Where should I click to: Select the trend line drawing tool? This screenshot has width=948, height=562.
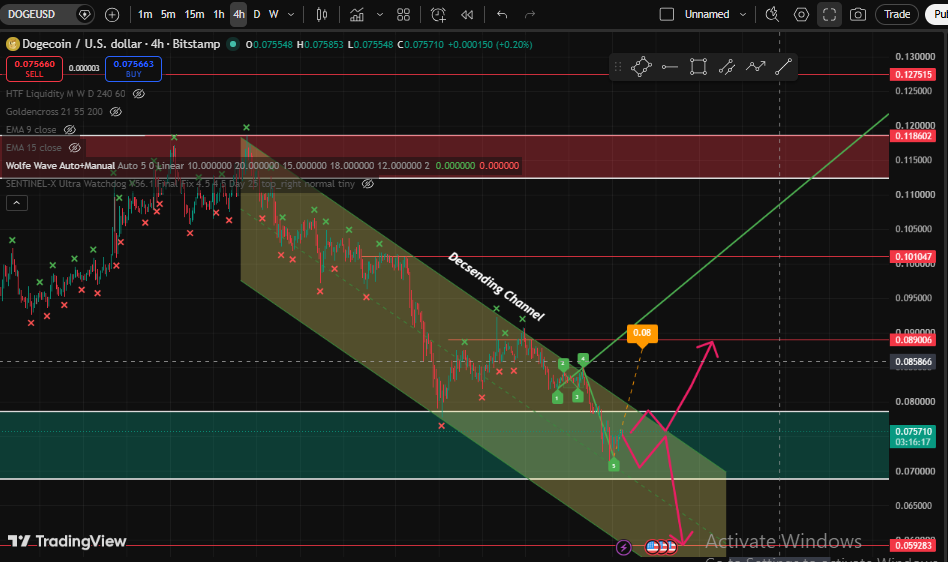click(784, 66)
